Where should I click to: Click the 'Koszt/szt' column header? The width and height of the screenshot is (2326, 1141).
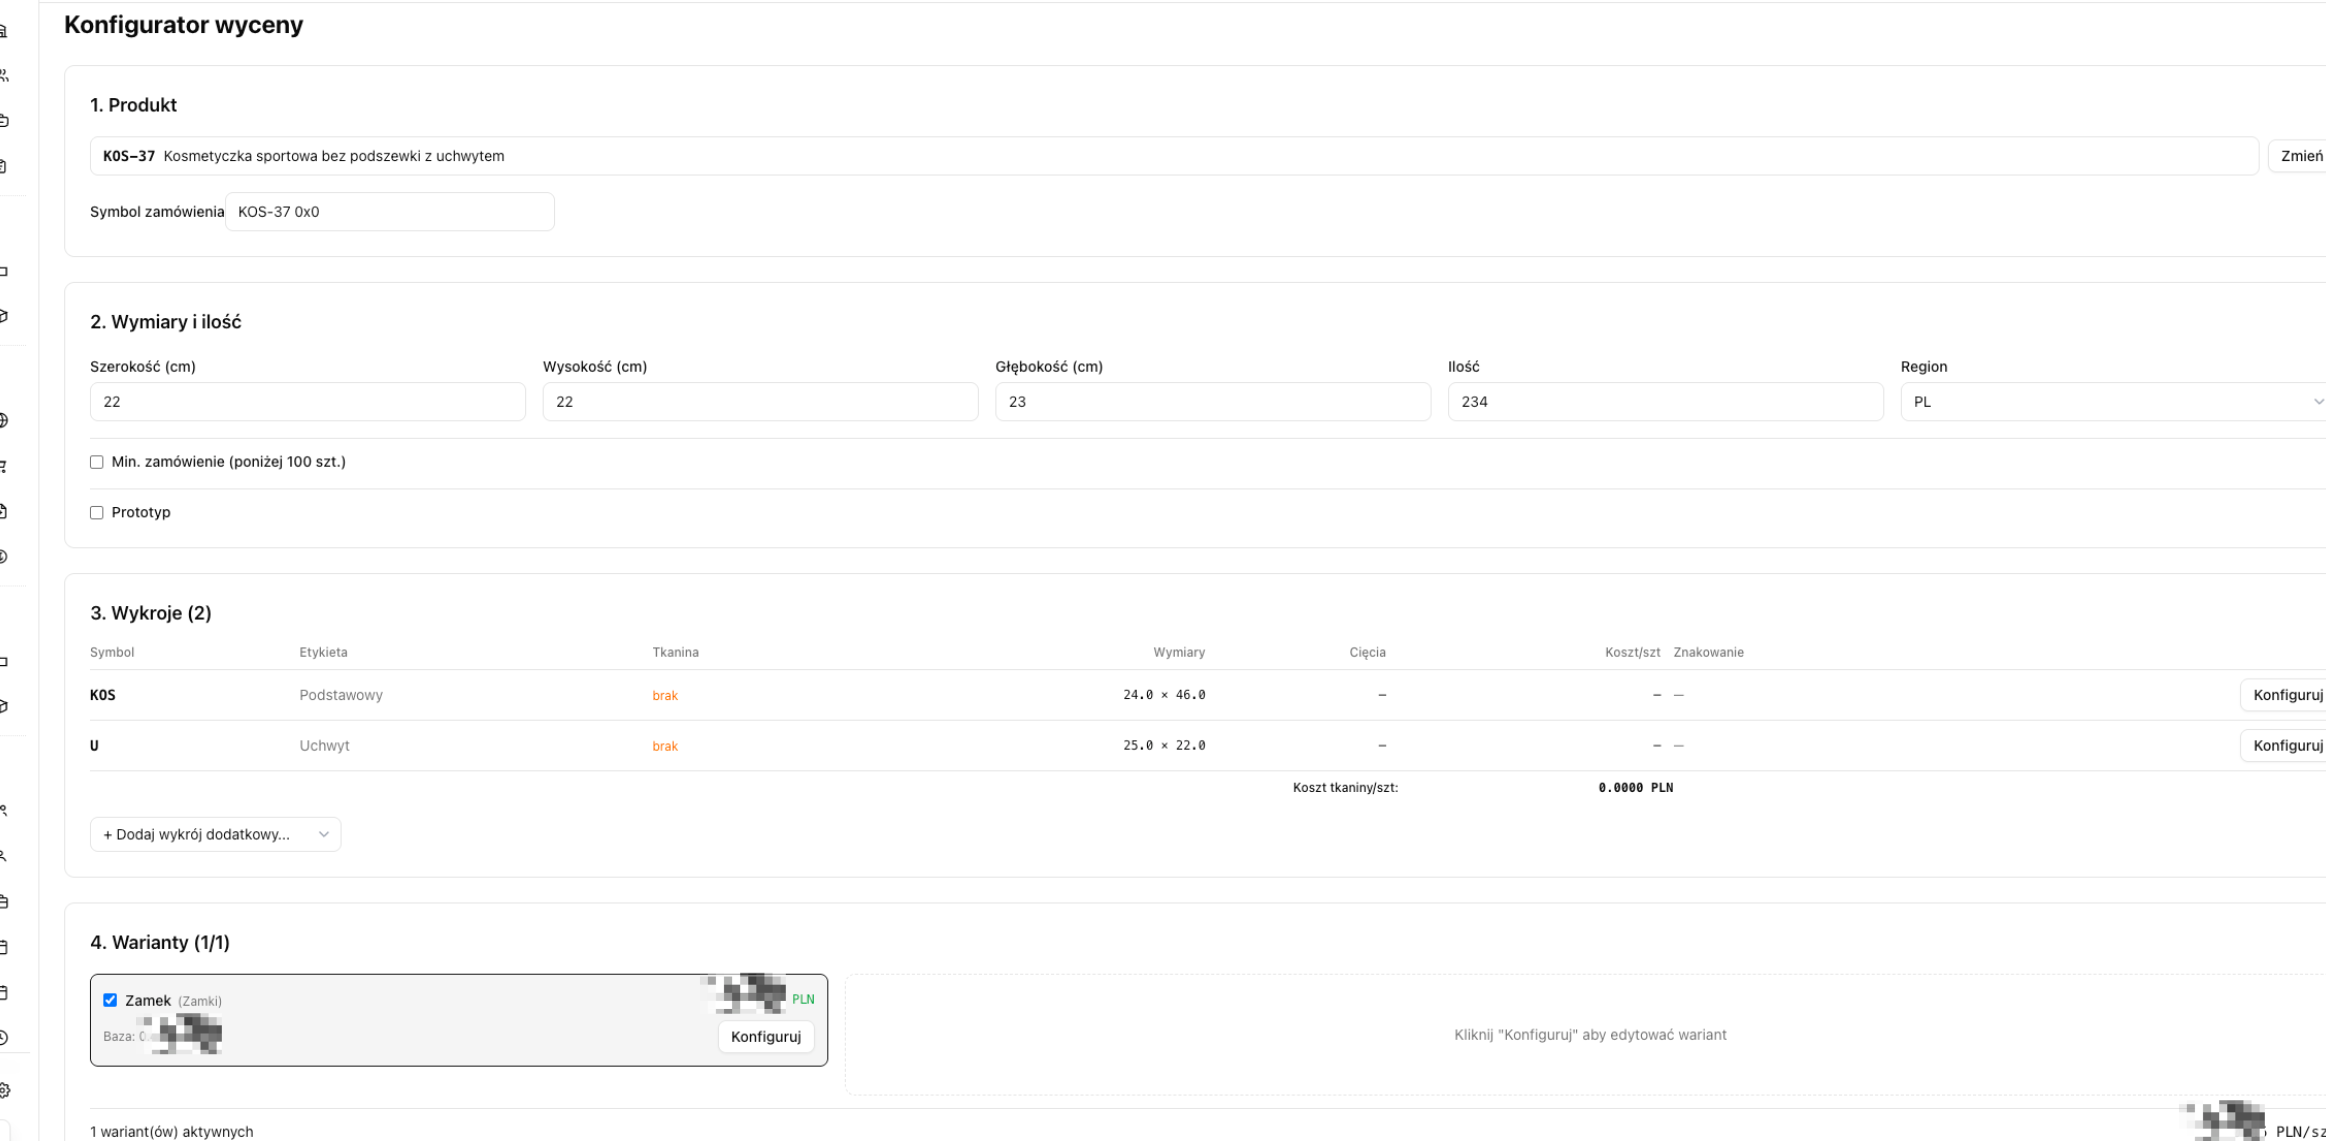pos(1632,652)
